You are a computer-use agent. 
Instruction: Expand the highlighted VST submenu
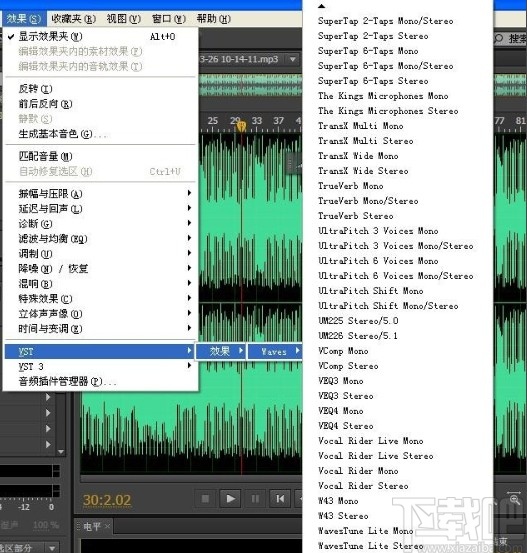(x=99, y=351)
